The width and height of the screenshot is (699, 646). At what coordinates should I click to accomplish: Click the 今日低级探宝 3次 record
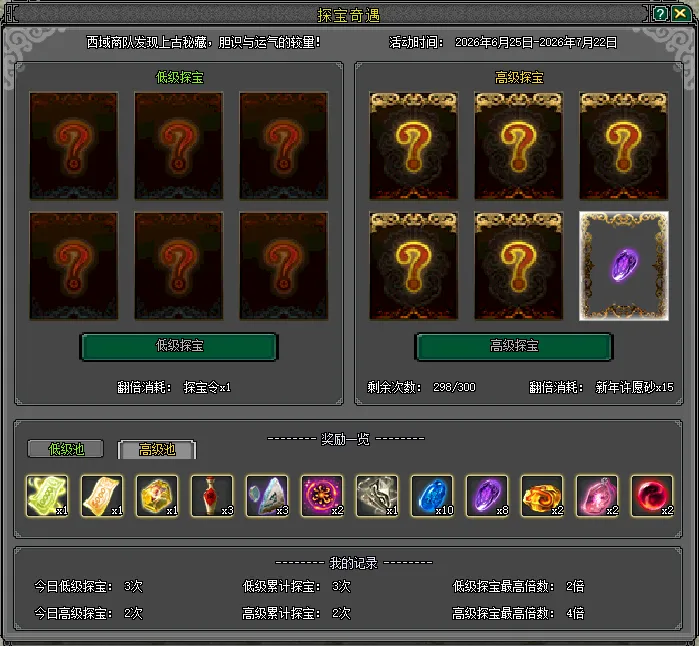[88, 586]
